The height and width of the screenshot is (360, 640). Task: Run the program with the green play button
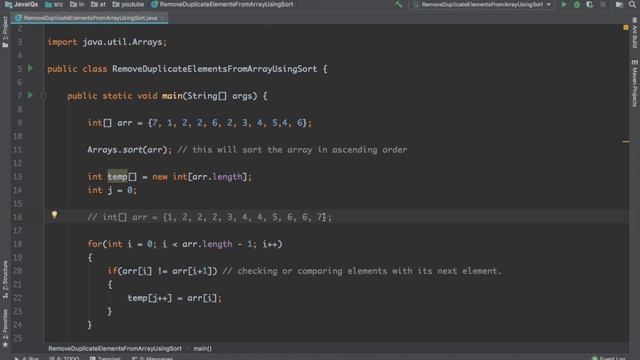click(564, 4)
